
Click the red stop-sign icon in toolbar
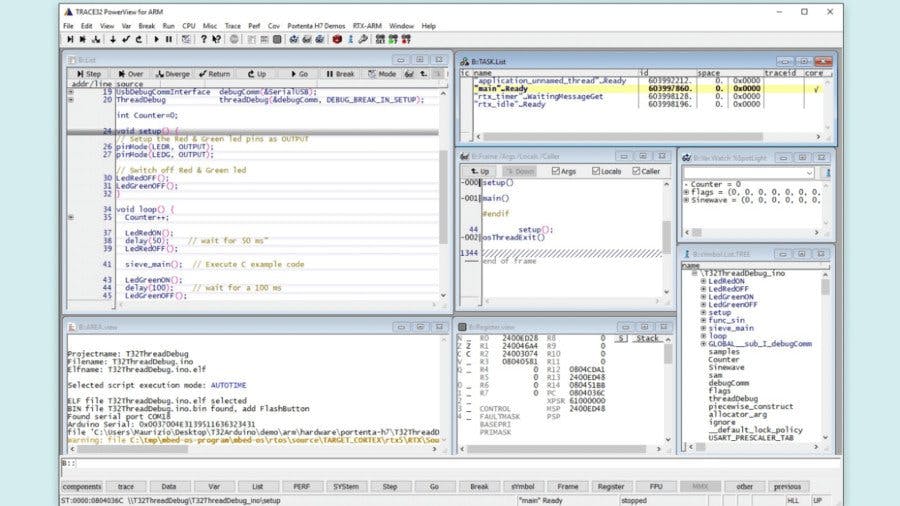pyautogui.click(x=337, y=40)
